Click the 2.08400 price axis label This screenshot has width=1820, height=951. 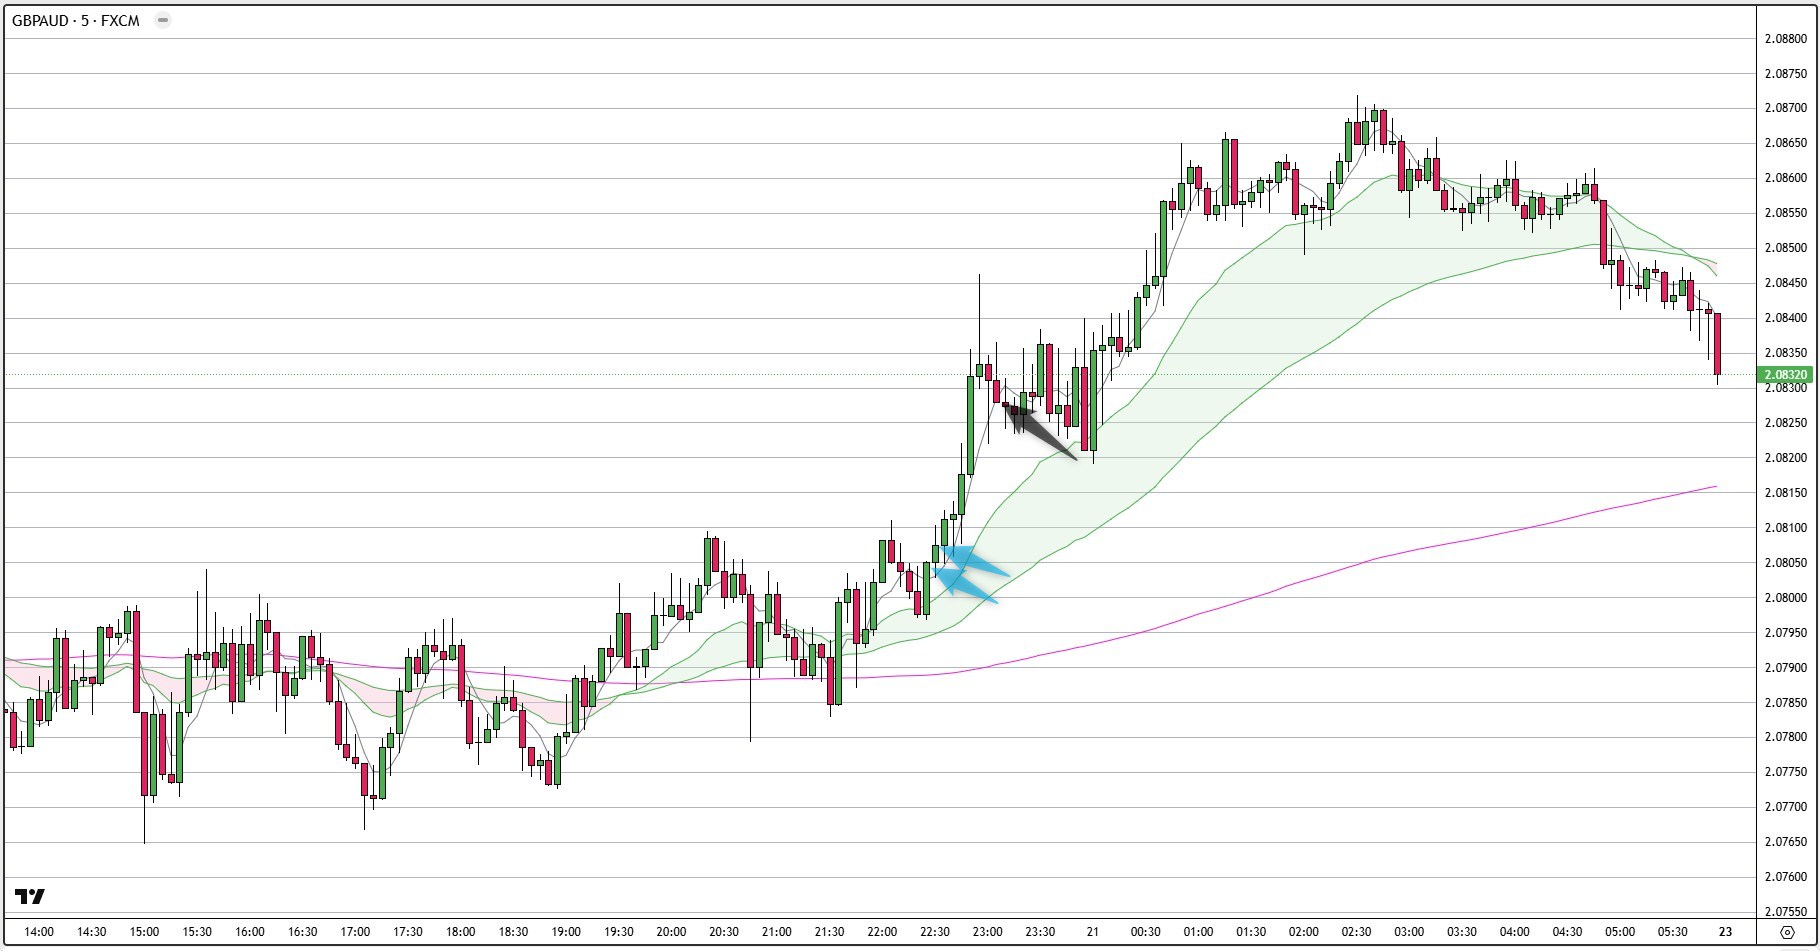1785,318
